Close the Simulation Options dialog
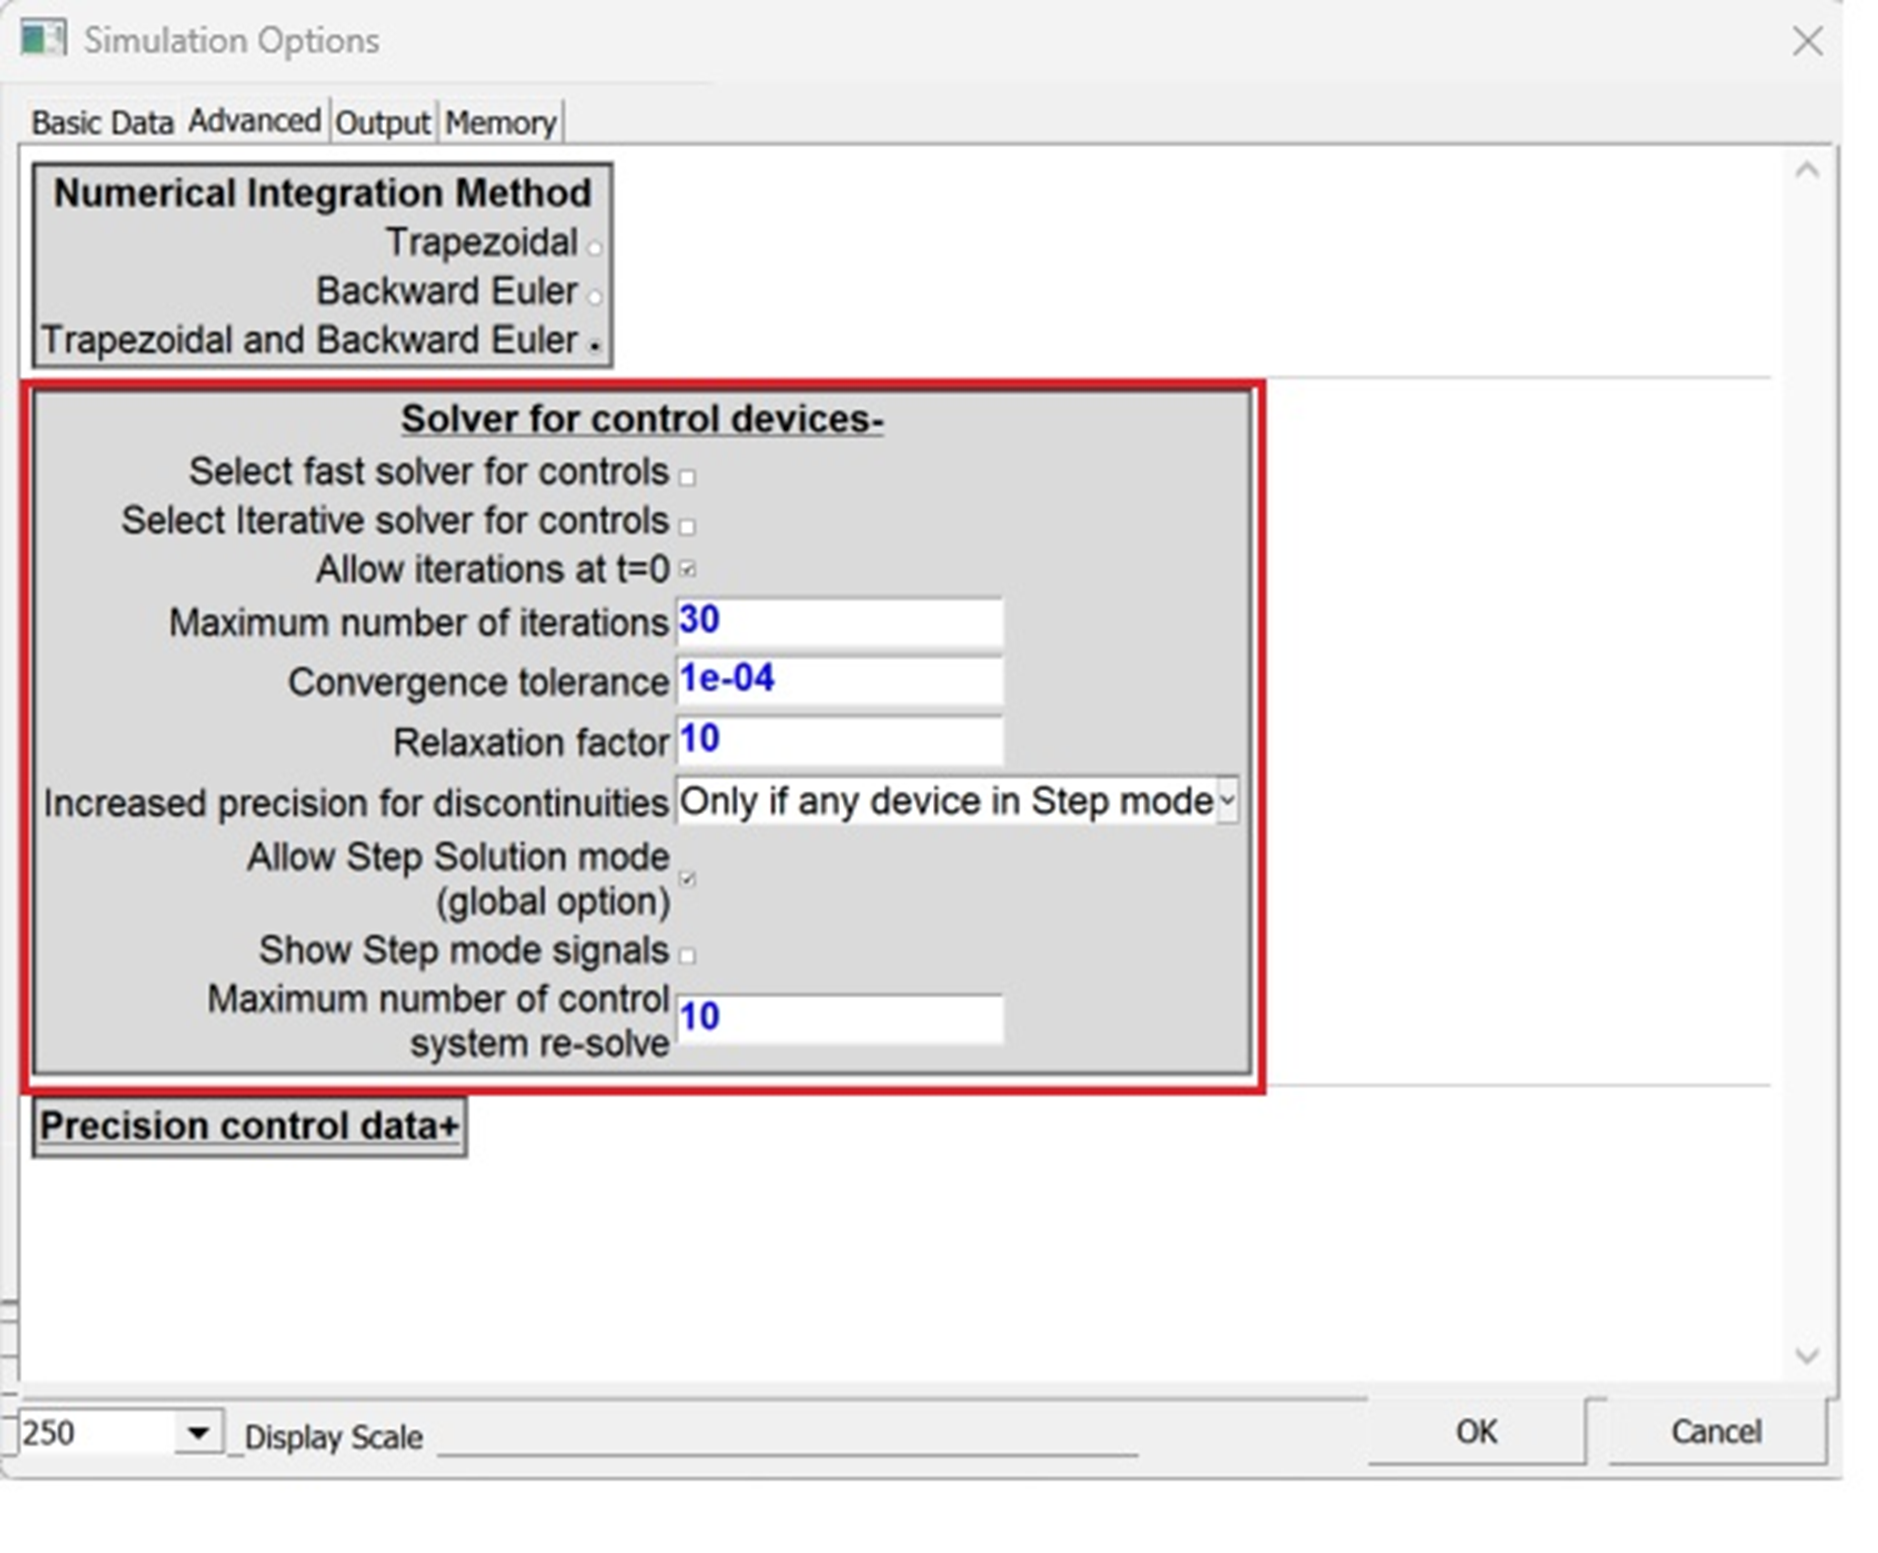This screenshot has width=1878, height=1553. click(x=1806, y=42)
